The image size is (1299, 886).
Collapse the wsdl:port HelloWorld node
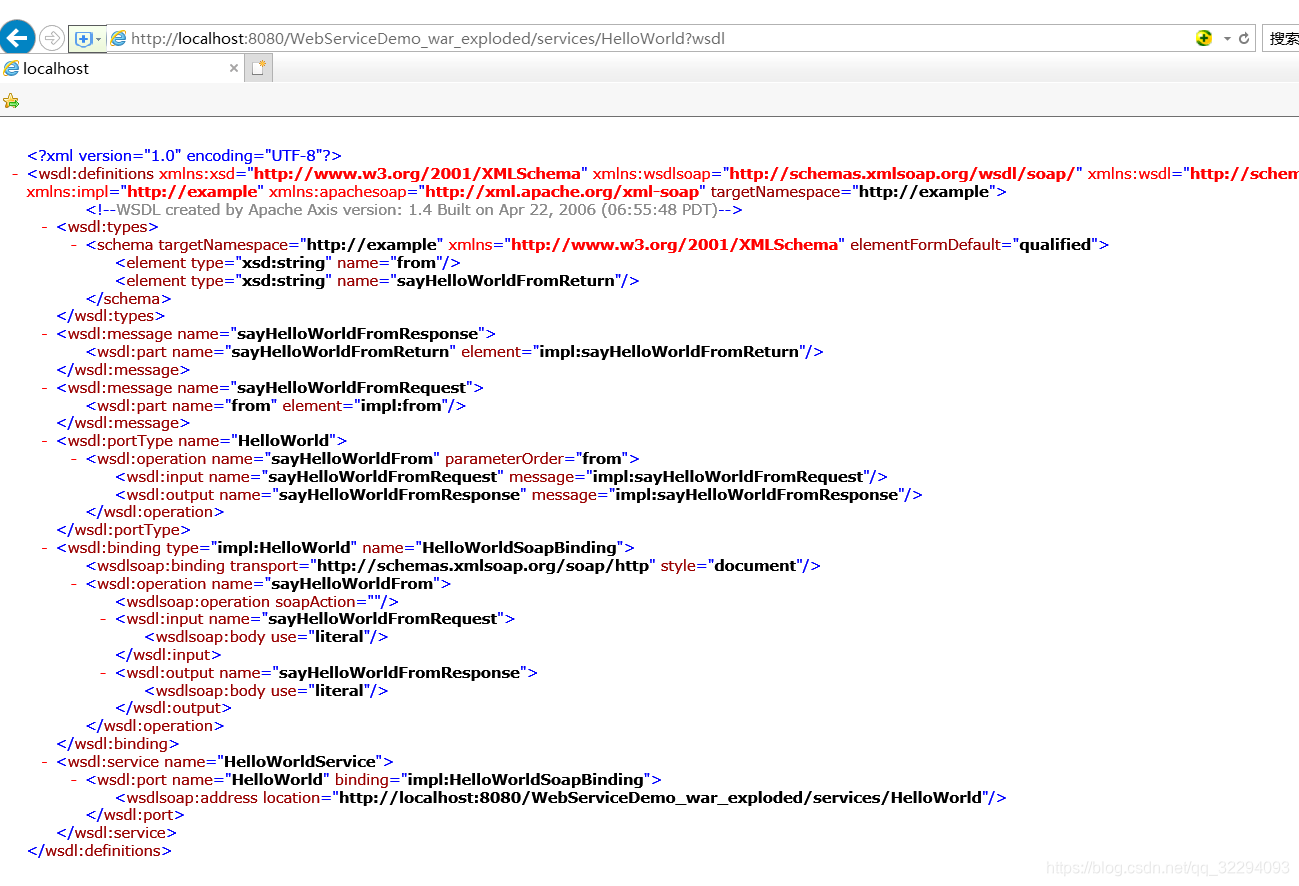point(75,780)
